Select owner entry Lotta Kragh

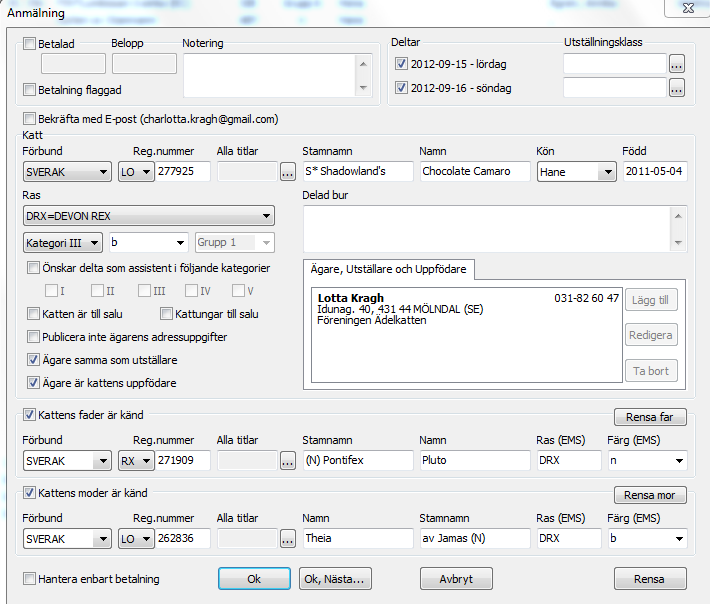click(x=467, y=309)
